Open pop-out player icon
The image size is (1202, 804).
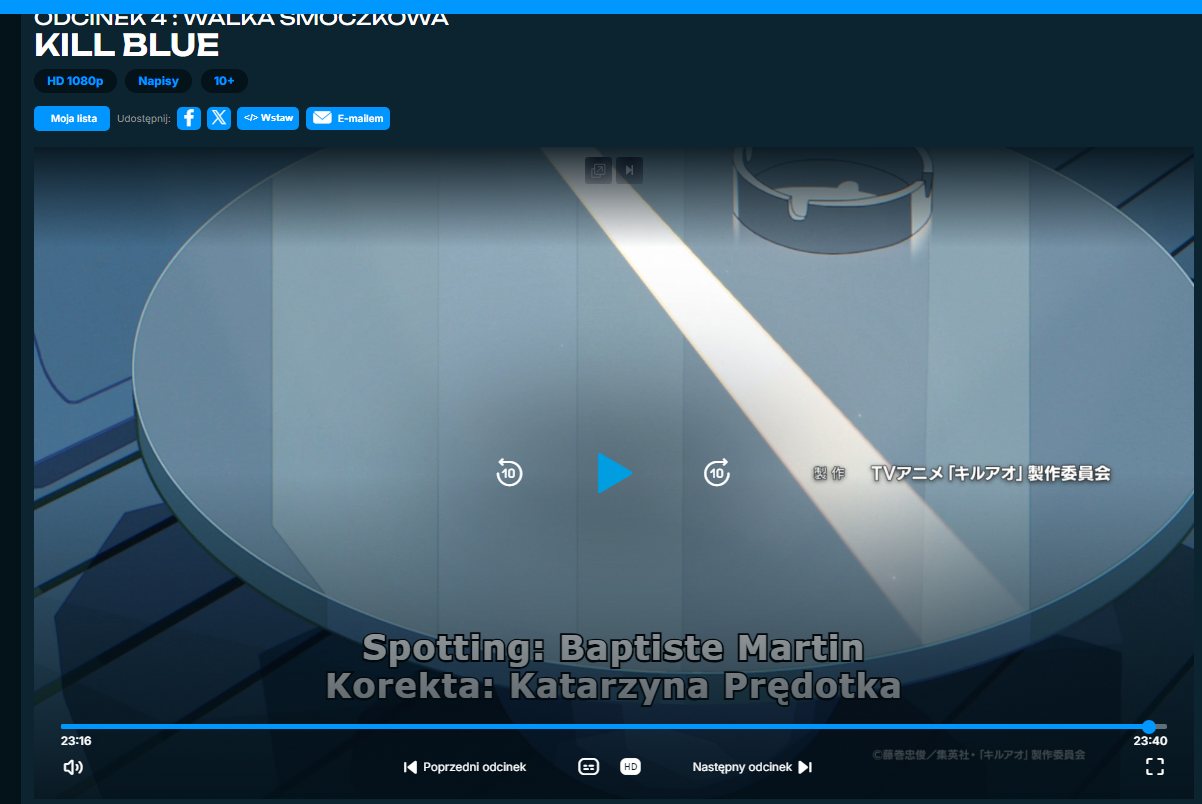click(598, 170)
